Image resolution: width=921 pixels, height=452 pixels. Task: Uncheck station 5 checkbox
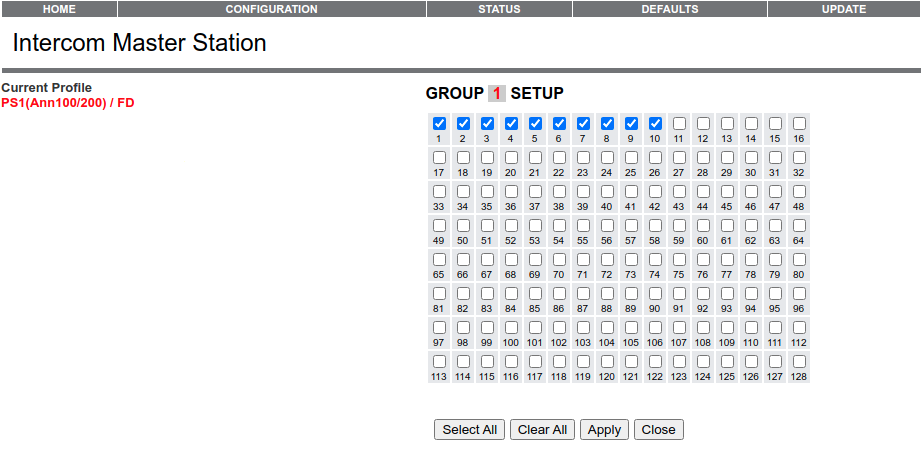pyautogui.click(x=535, y=124)
